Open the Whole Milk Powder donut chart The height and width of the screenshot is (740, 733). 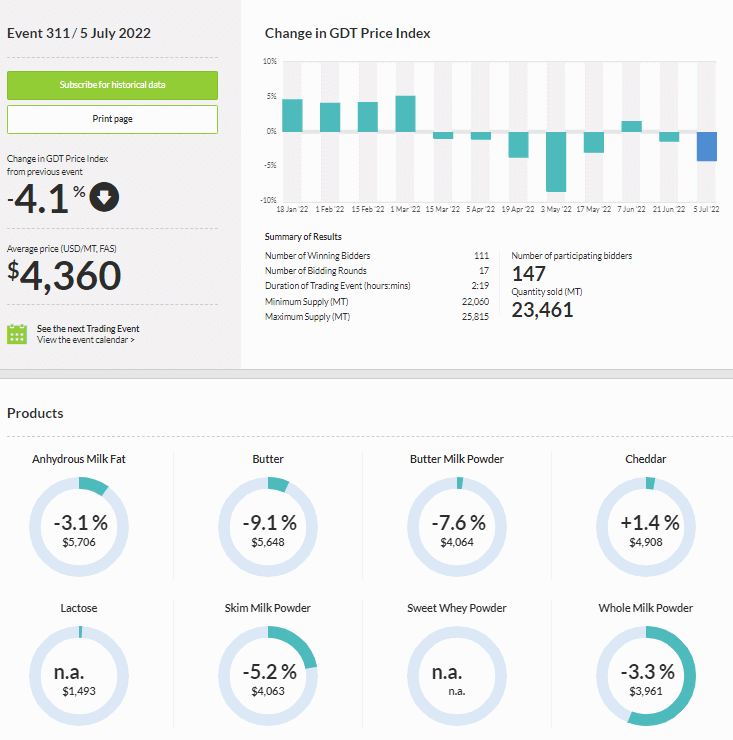point(646,676)
